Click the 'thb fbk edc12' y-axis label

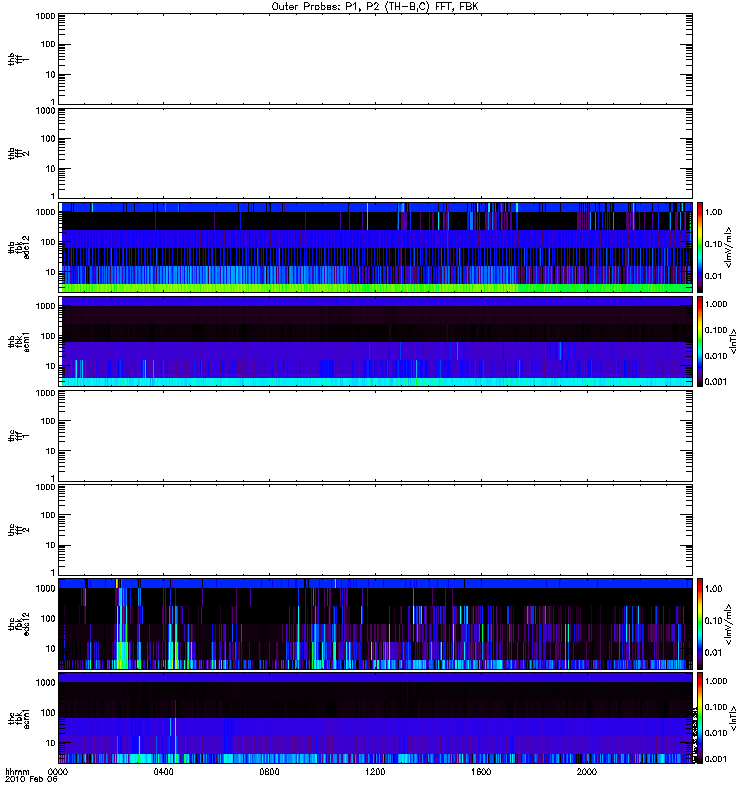click(18, 247)
